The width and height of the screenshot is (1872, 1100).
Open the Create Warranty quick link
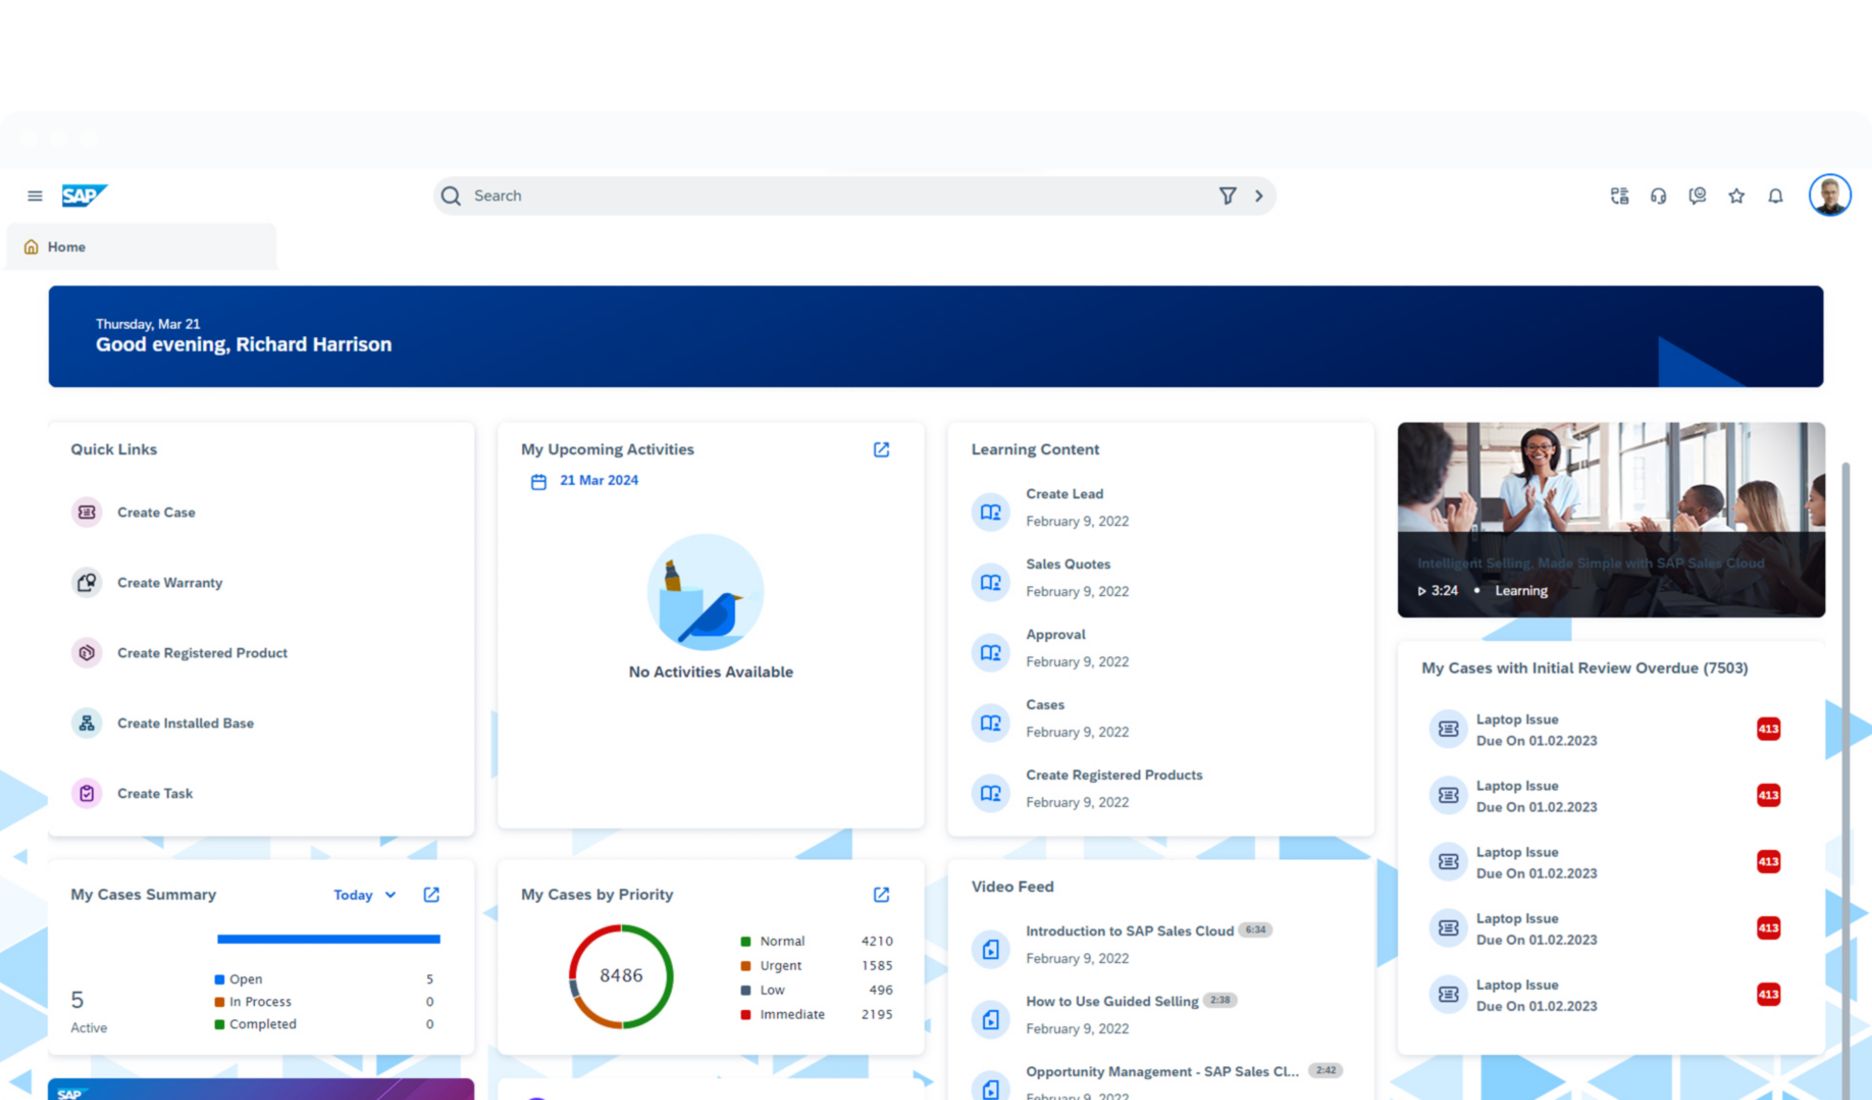pyautogui.click(x=169, y=583)
